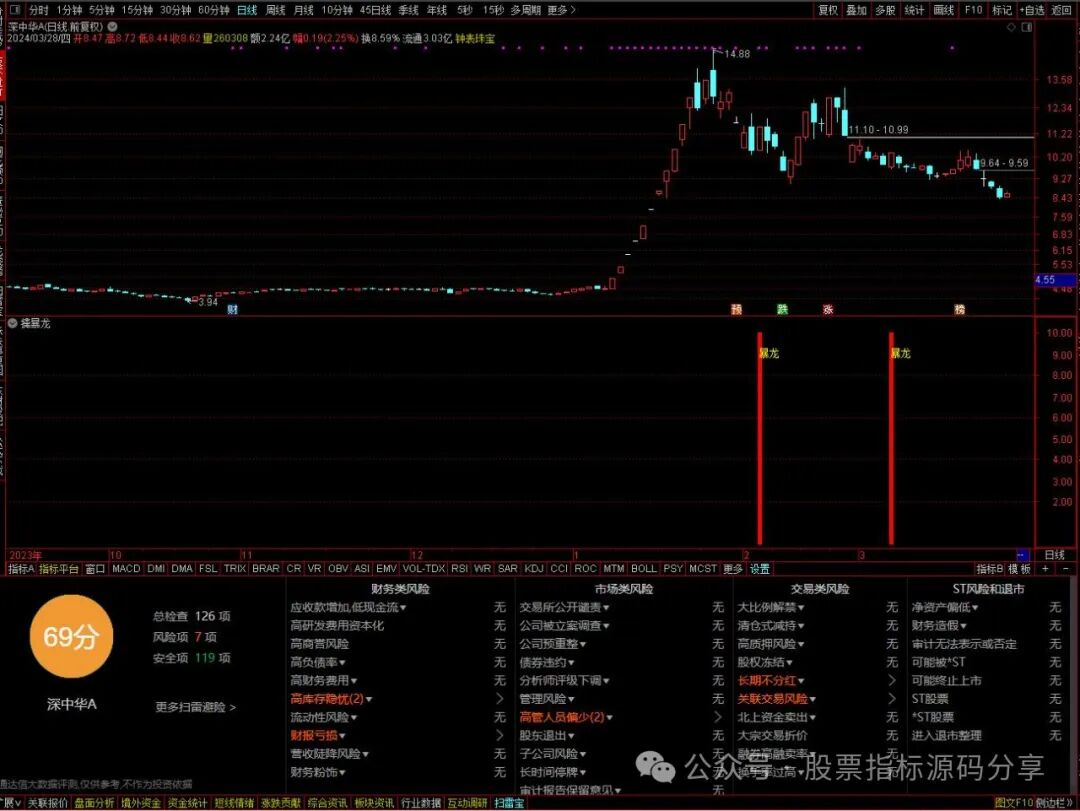Expand 大比例解禁 dropdown
1080x811 pixels.
click(x=771, y=607)
